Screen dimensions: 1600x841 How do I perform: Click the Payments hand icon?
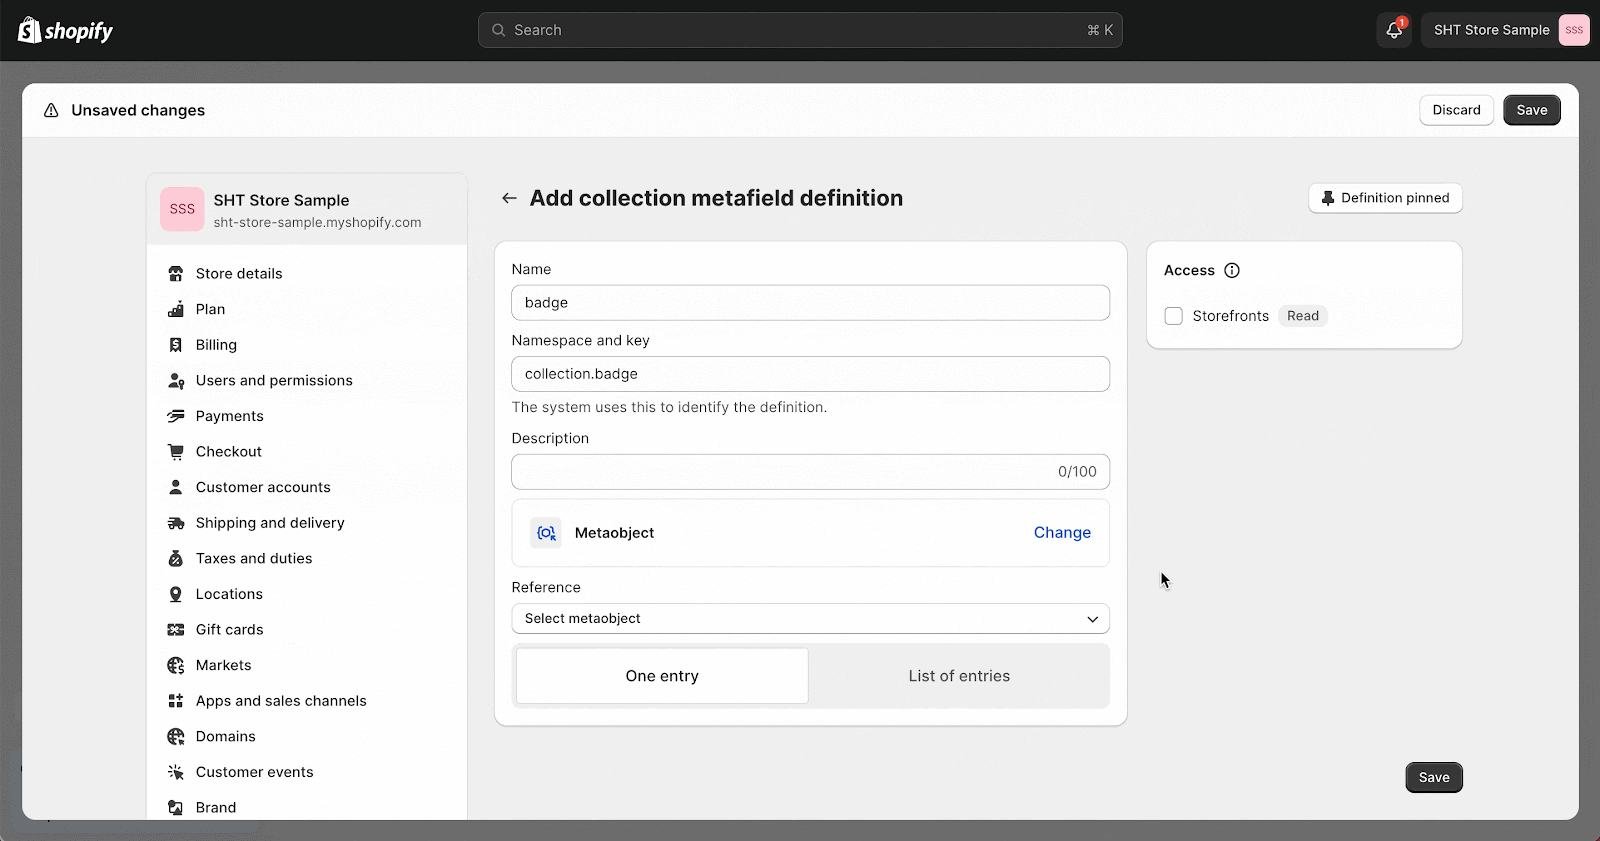pos(176,416)
